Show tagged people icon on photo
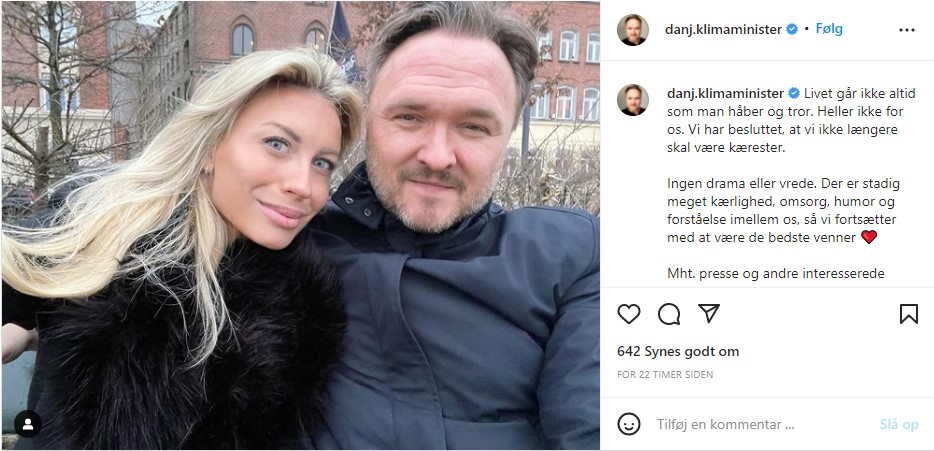 point(27,424)
